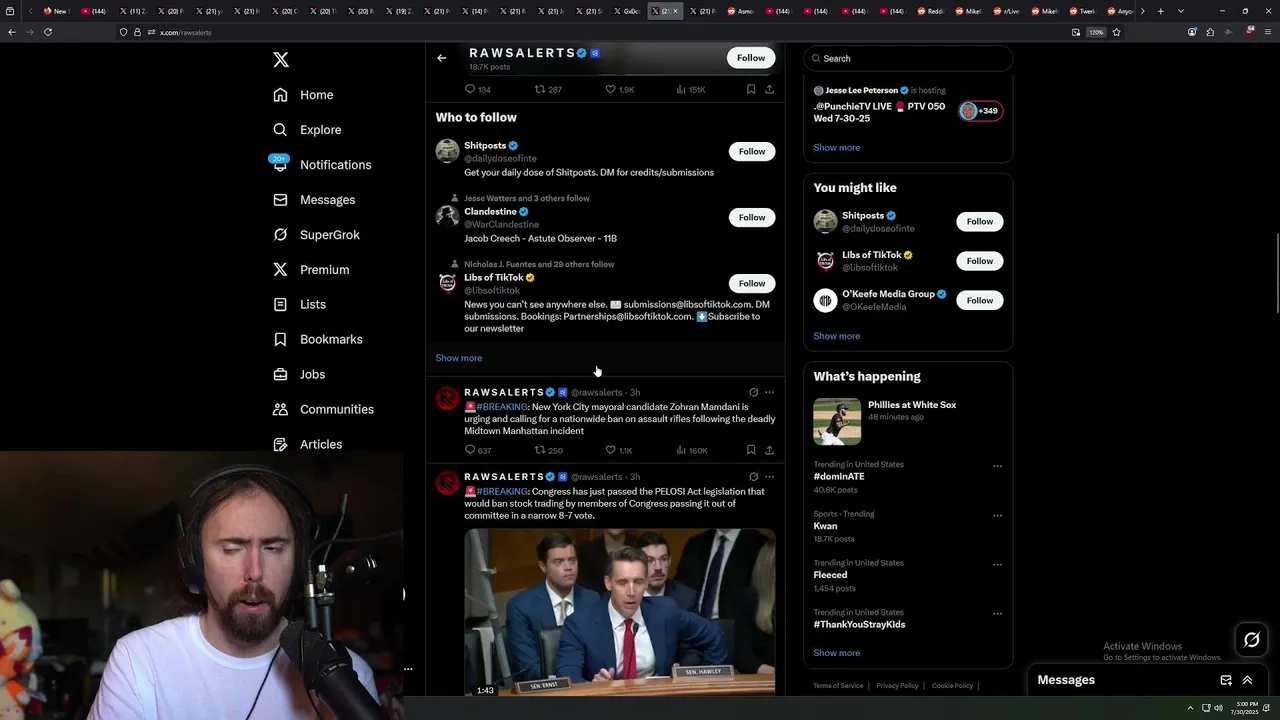Reply icon on the top partially shown post
Image resolution: width=1280 pixels, height=720 pixels.
click(470, 89)
